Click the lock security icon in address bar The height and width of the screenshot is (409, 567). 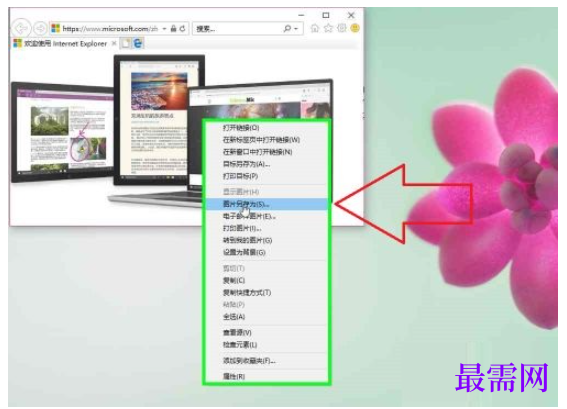point(174,28)
